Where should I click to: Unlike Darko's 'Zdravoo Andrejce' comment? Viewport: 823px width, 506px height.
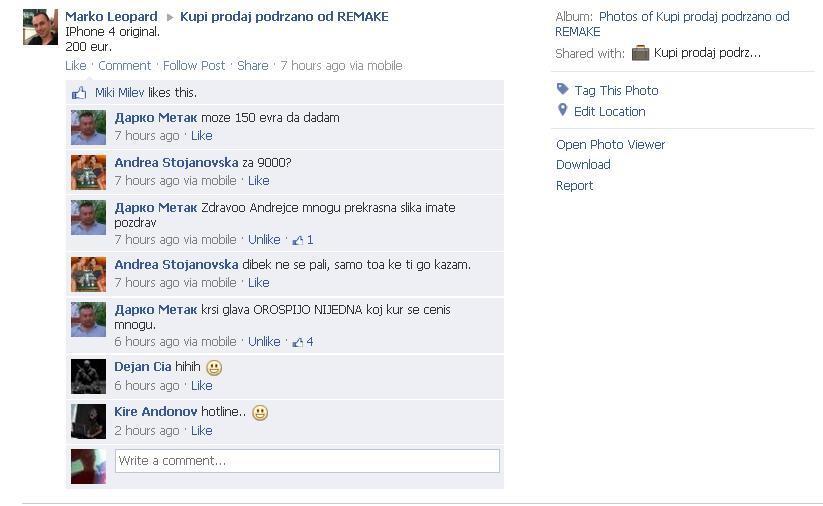click(x=264, y=240)
